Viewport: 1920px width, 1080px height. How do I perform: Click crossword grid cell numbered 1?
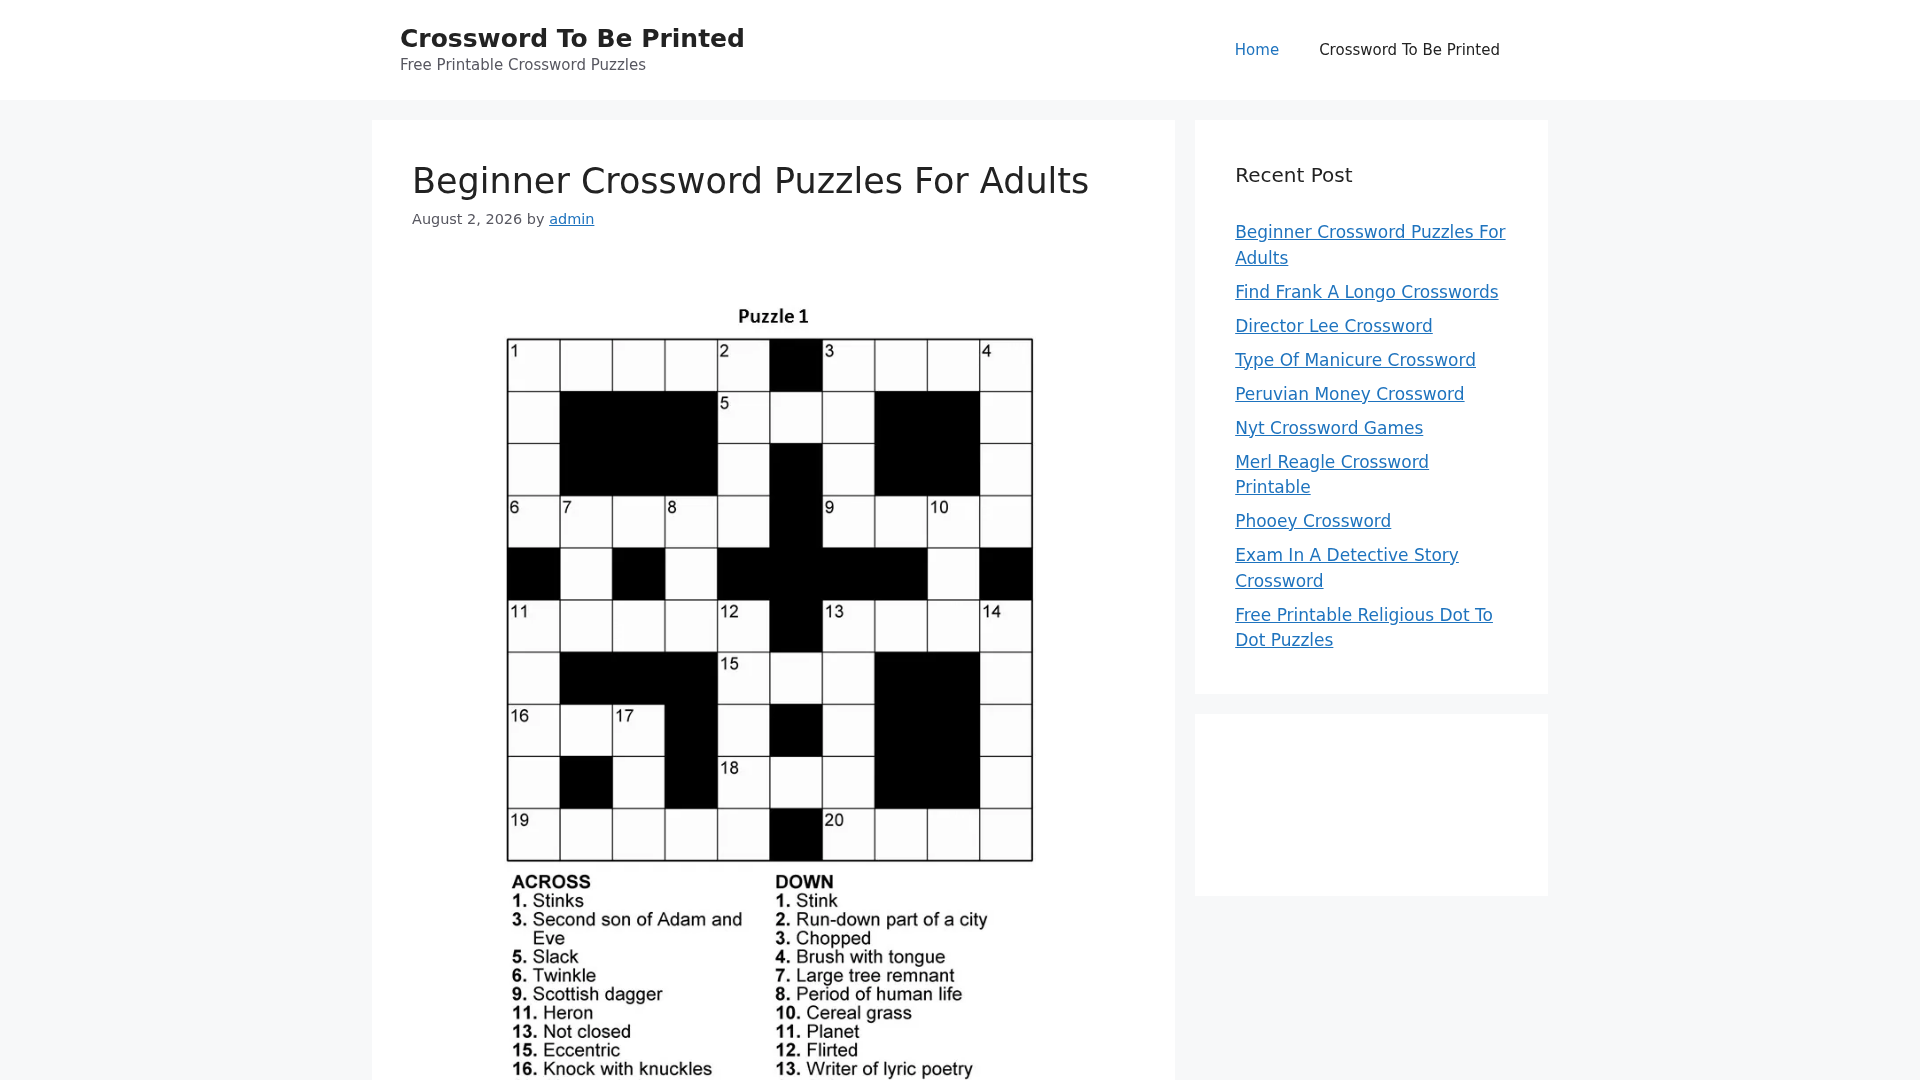533,365
